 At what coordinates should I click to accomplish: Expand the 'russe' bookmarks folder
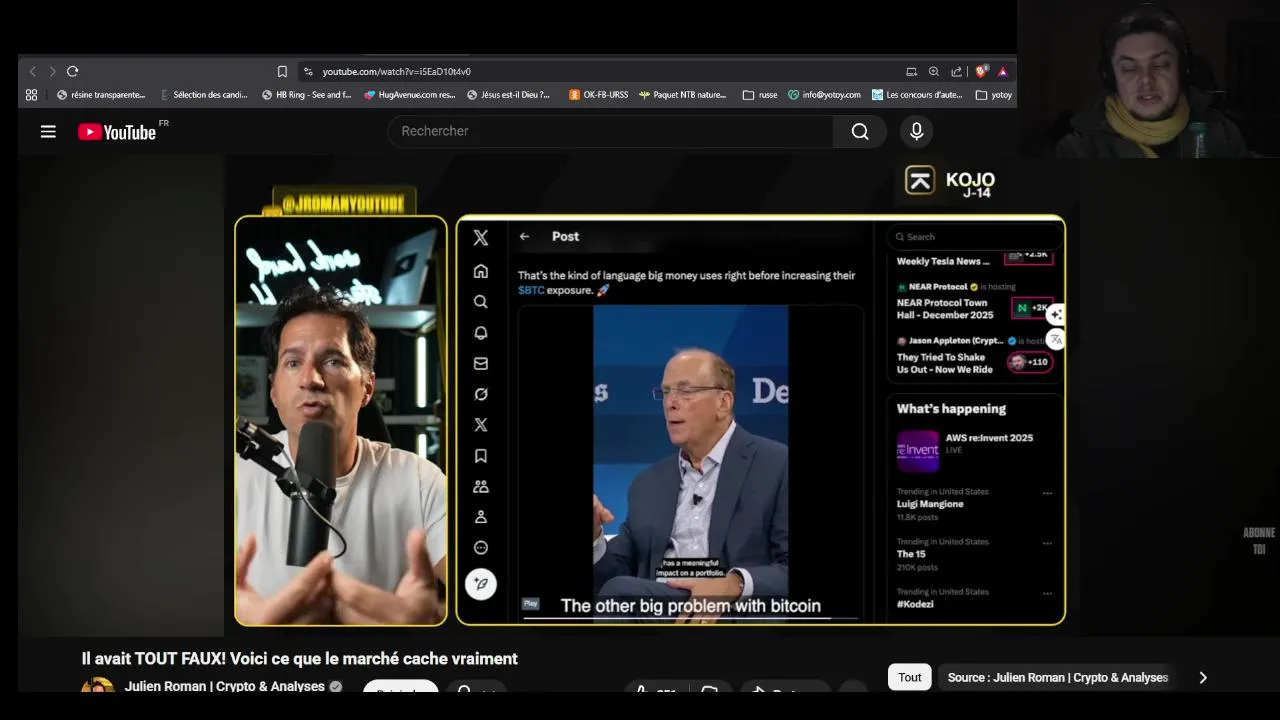click(x=760, y=95)
